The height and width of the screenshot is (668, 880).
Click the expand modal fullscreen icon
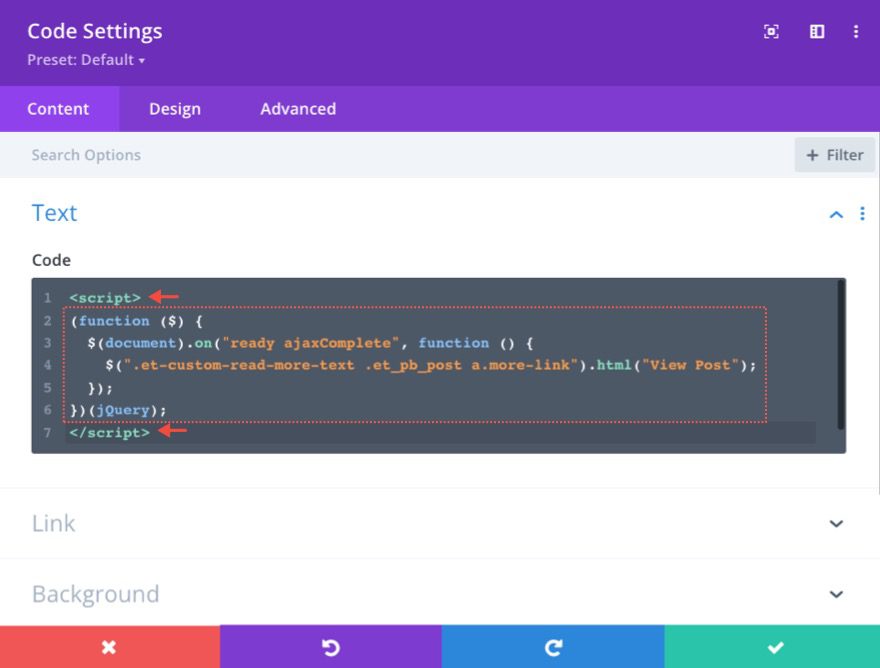771,32
